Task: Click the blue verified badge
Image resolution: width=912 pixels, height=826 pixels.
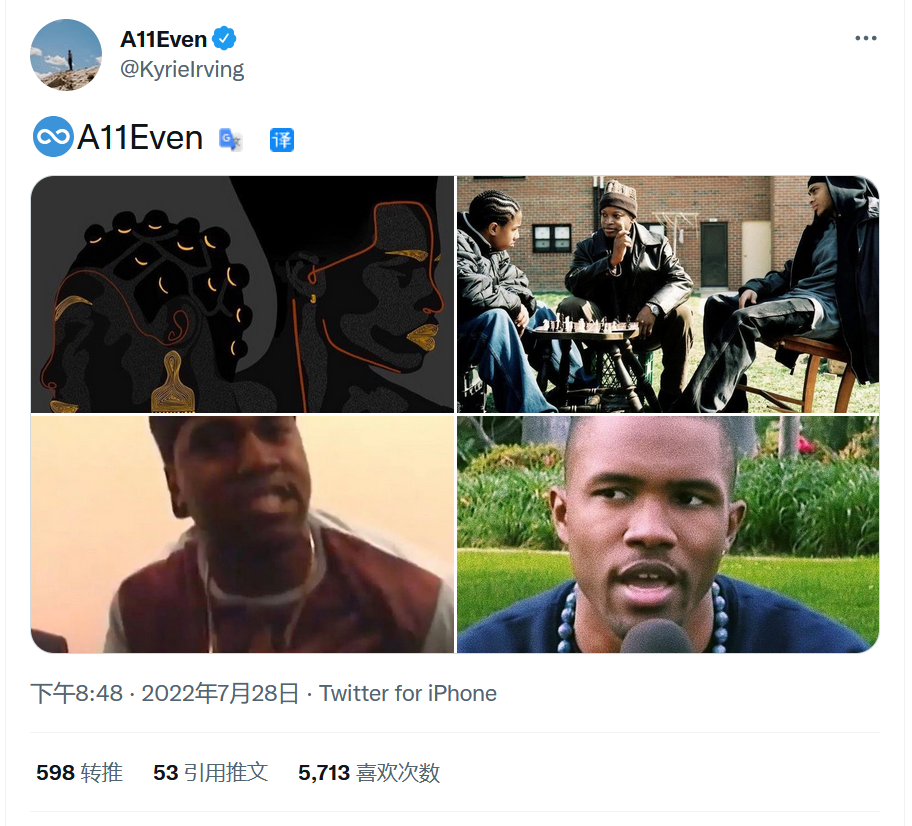Action: [224, 39]
